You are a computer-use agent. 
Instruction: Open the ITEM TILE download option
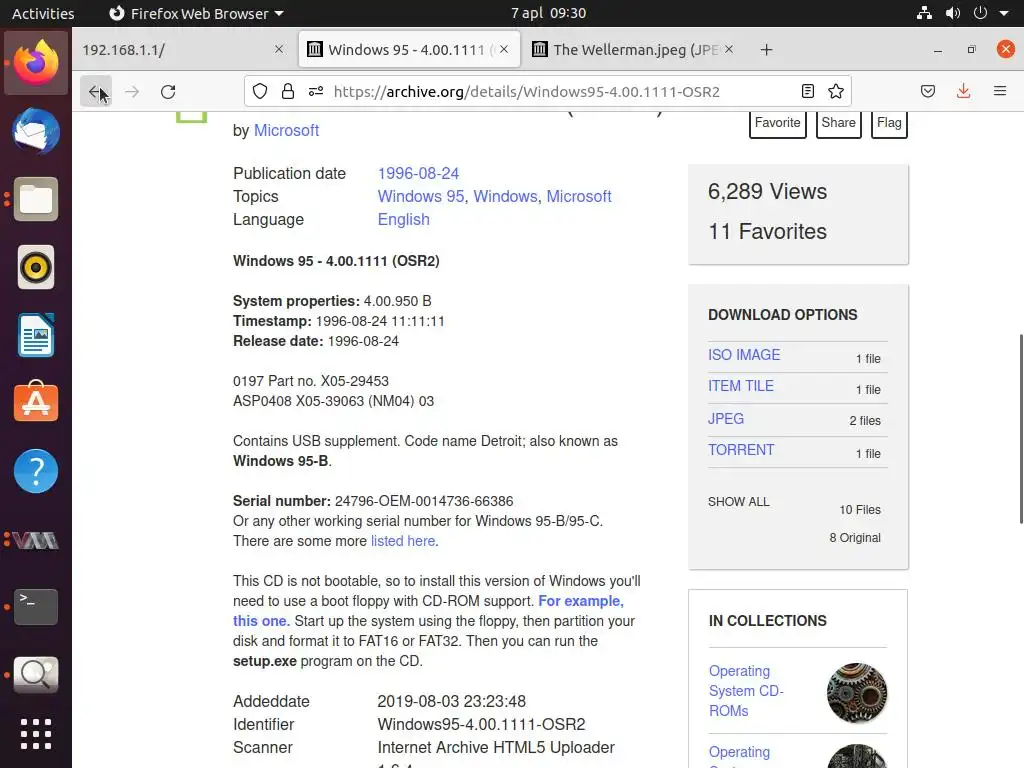coord(741,387)
